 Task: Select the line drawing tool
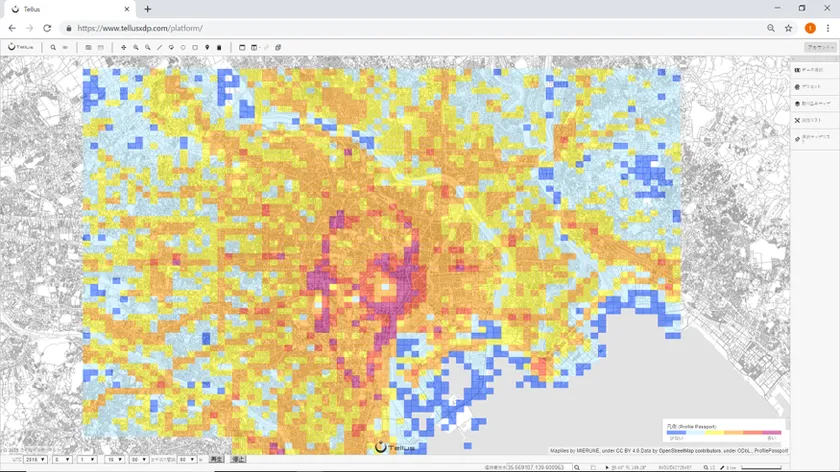click(x=159, y=47)
